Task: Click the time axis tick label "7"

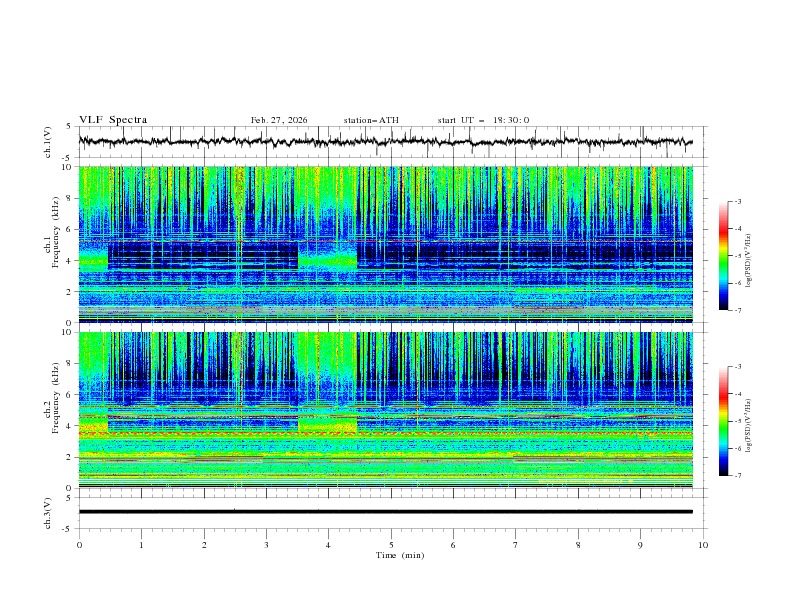Action: point(516,545)
